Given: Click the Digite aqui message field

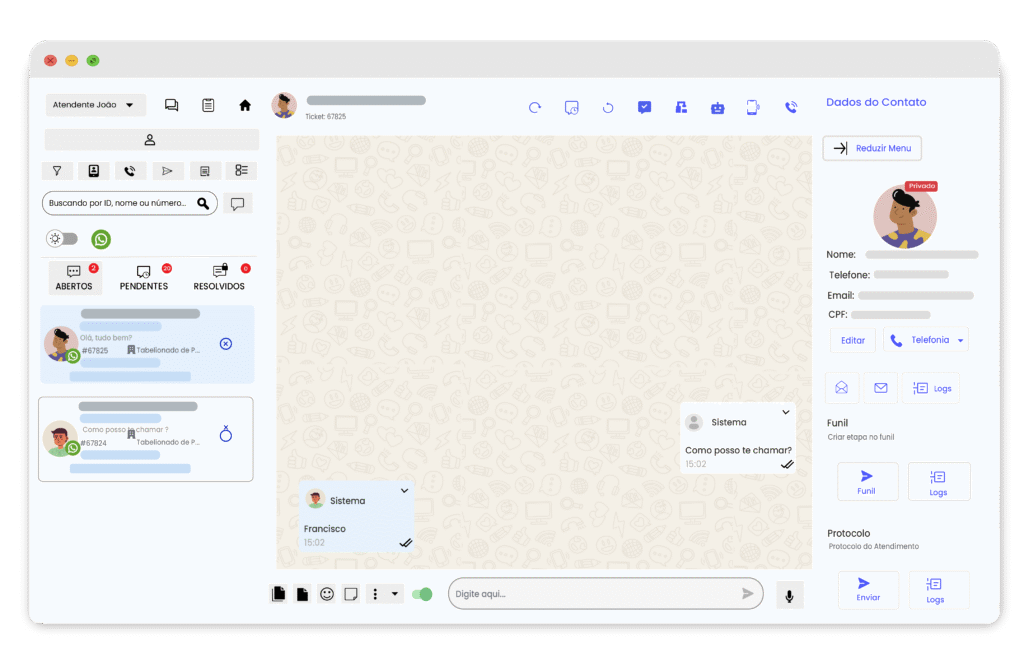Looking at the screenshot, I should coord(595,594).
